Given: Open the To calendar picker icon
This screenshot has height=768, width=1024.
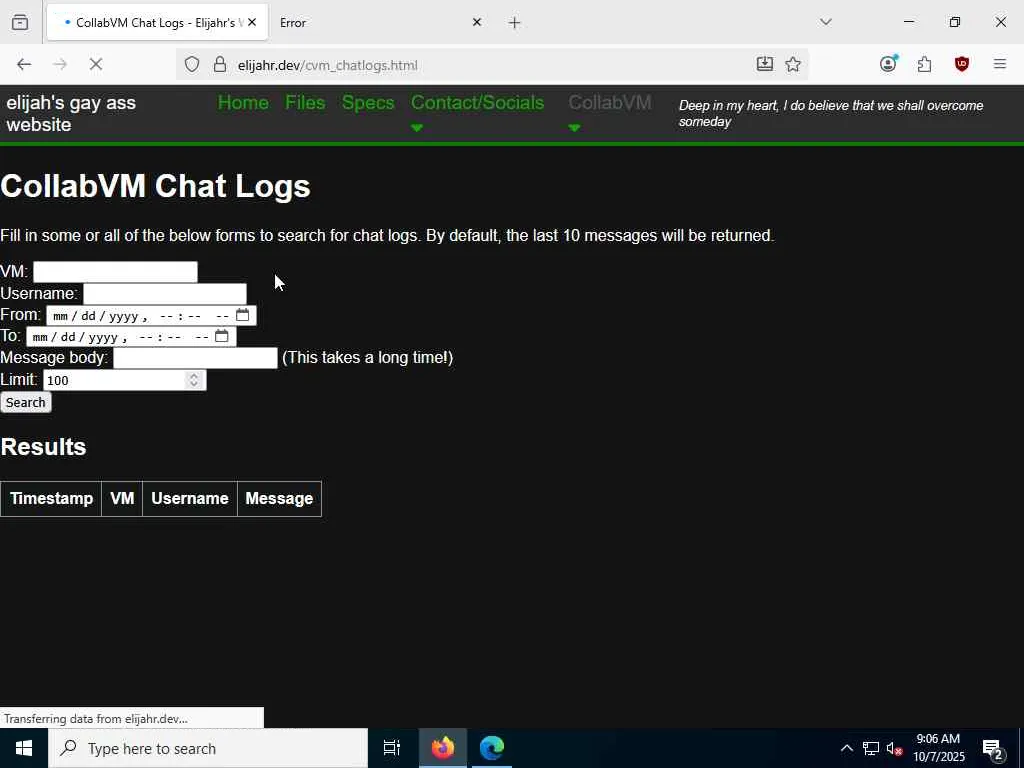Looking at the screenshot, I should tap(222, 336).
